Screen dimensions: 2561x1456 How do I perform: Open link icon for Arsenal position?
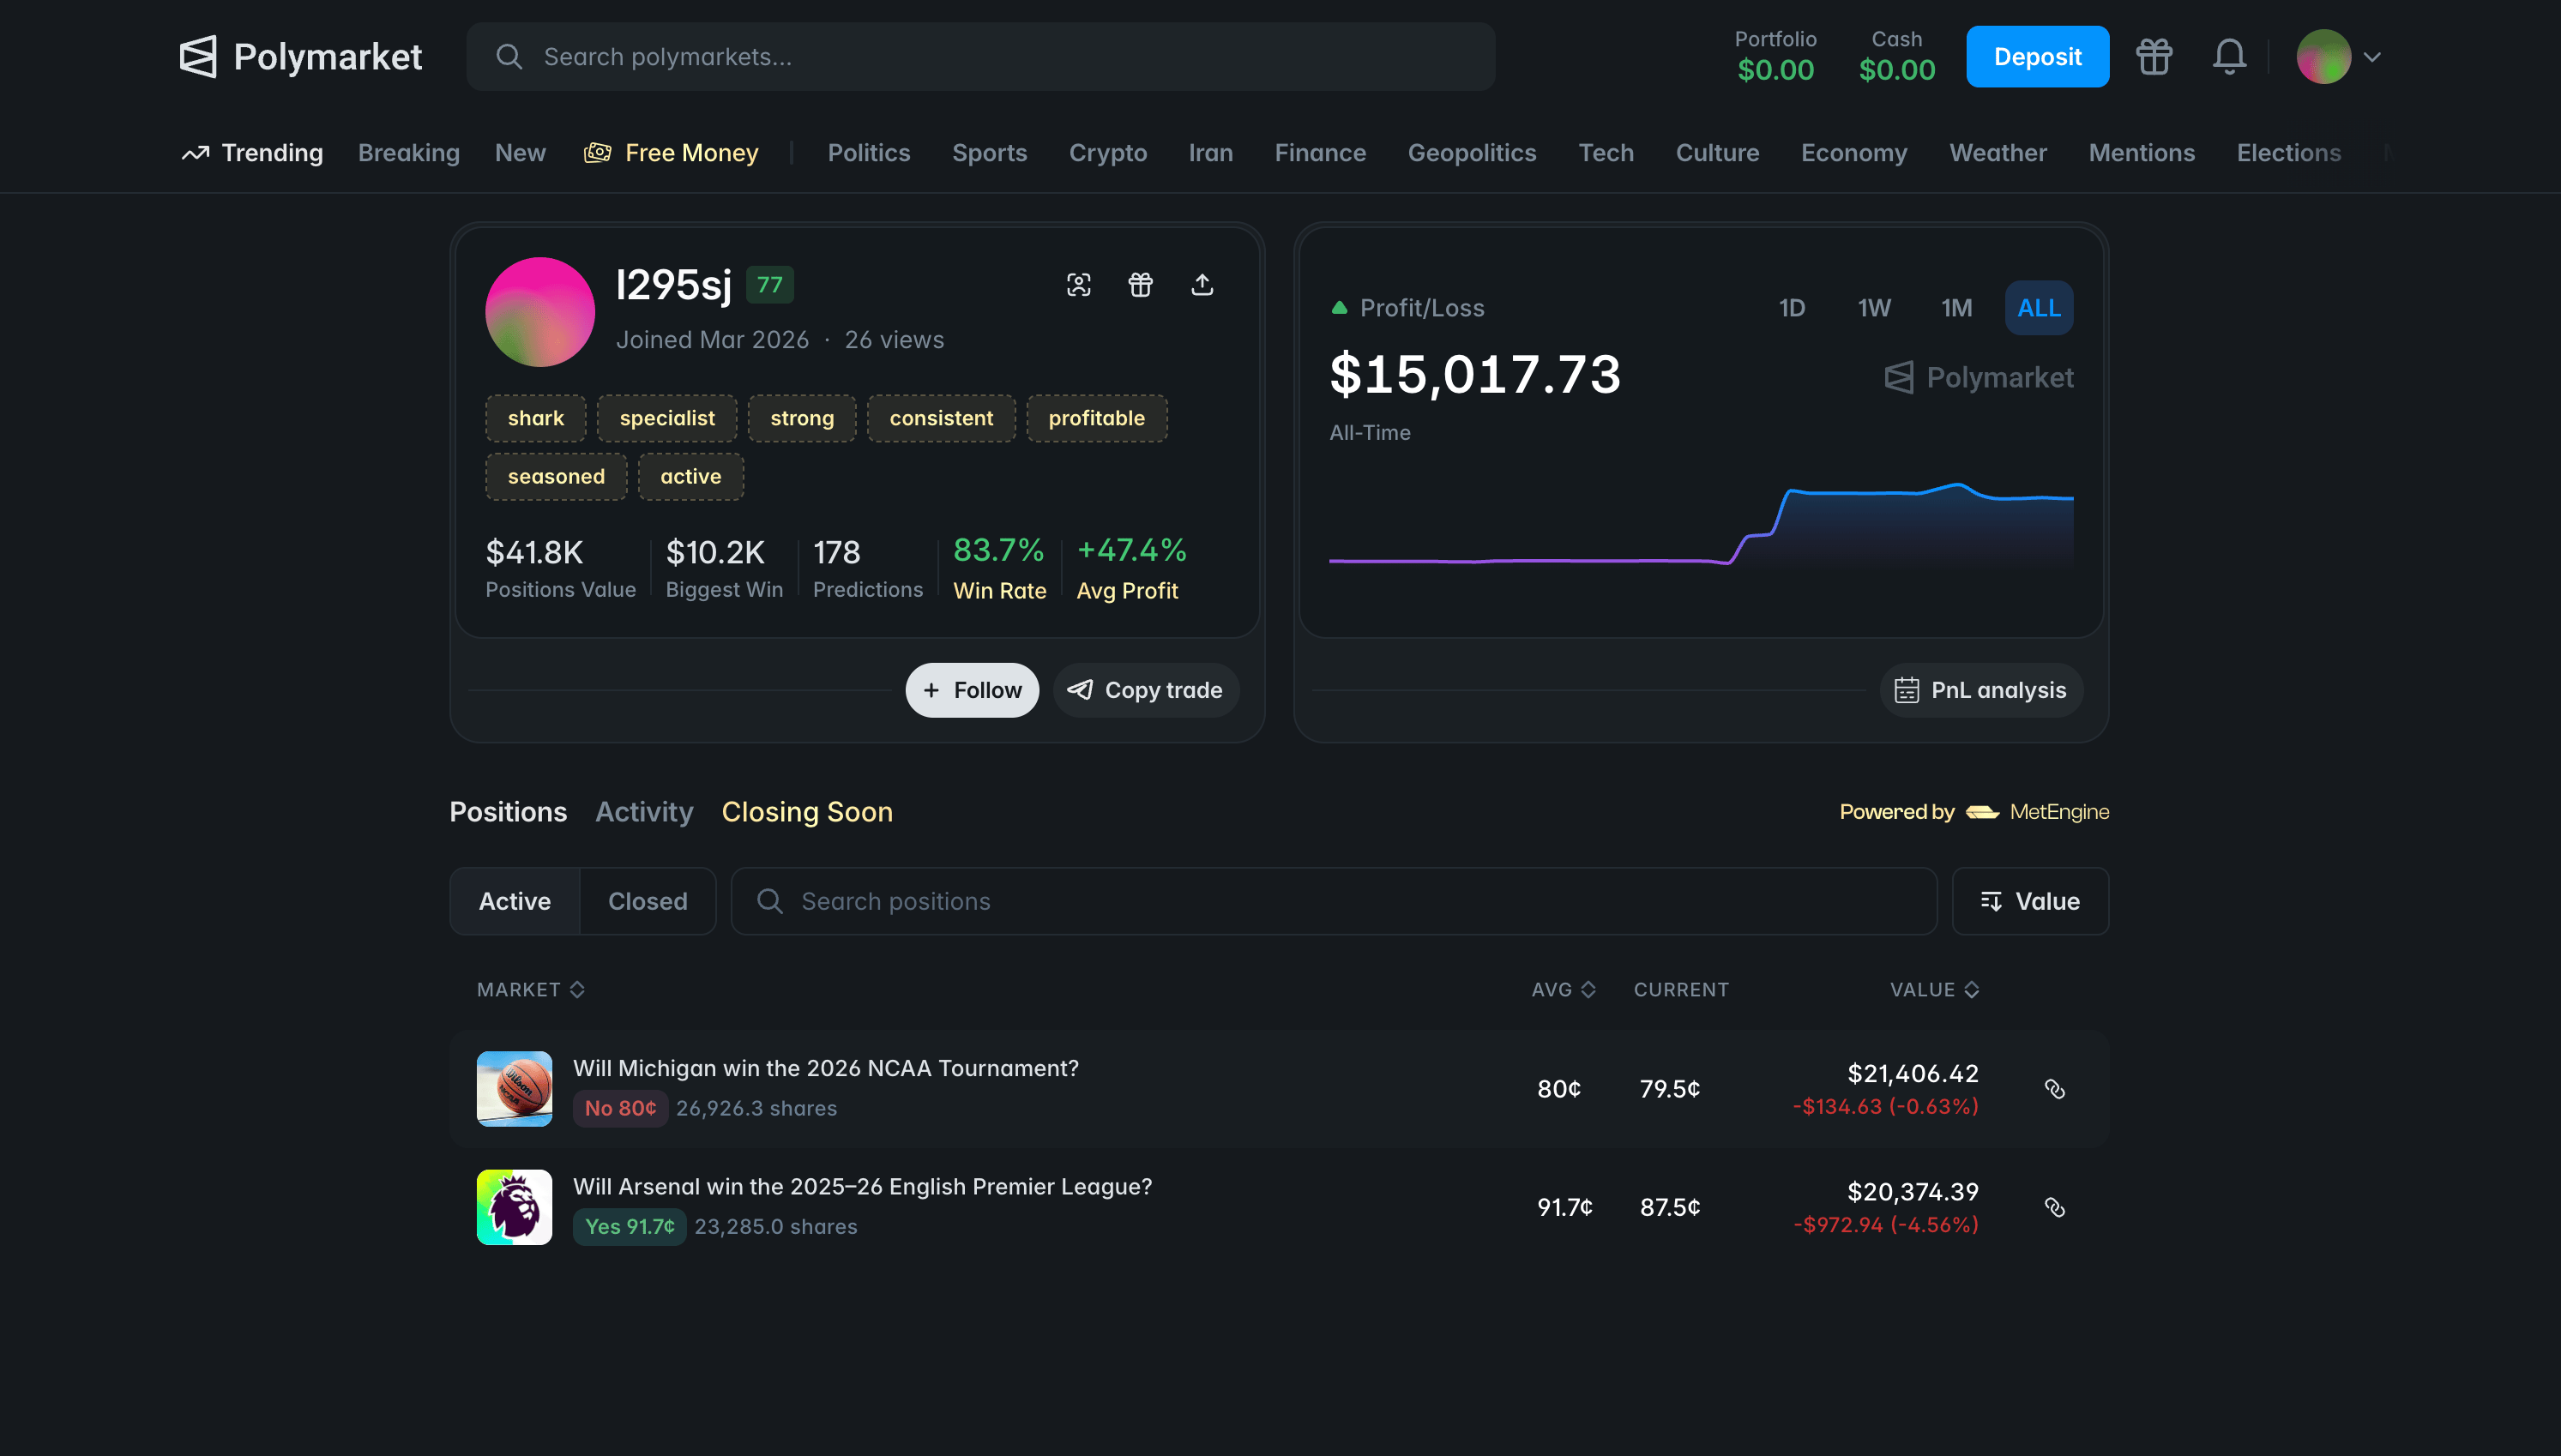(2054, 1208)
